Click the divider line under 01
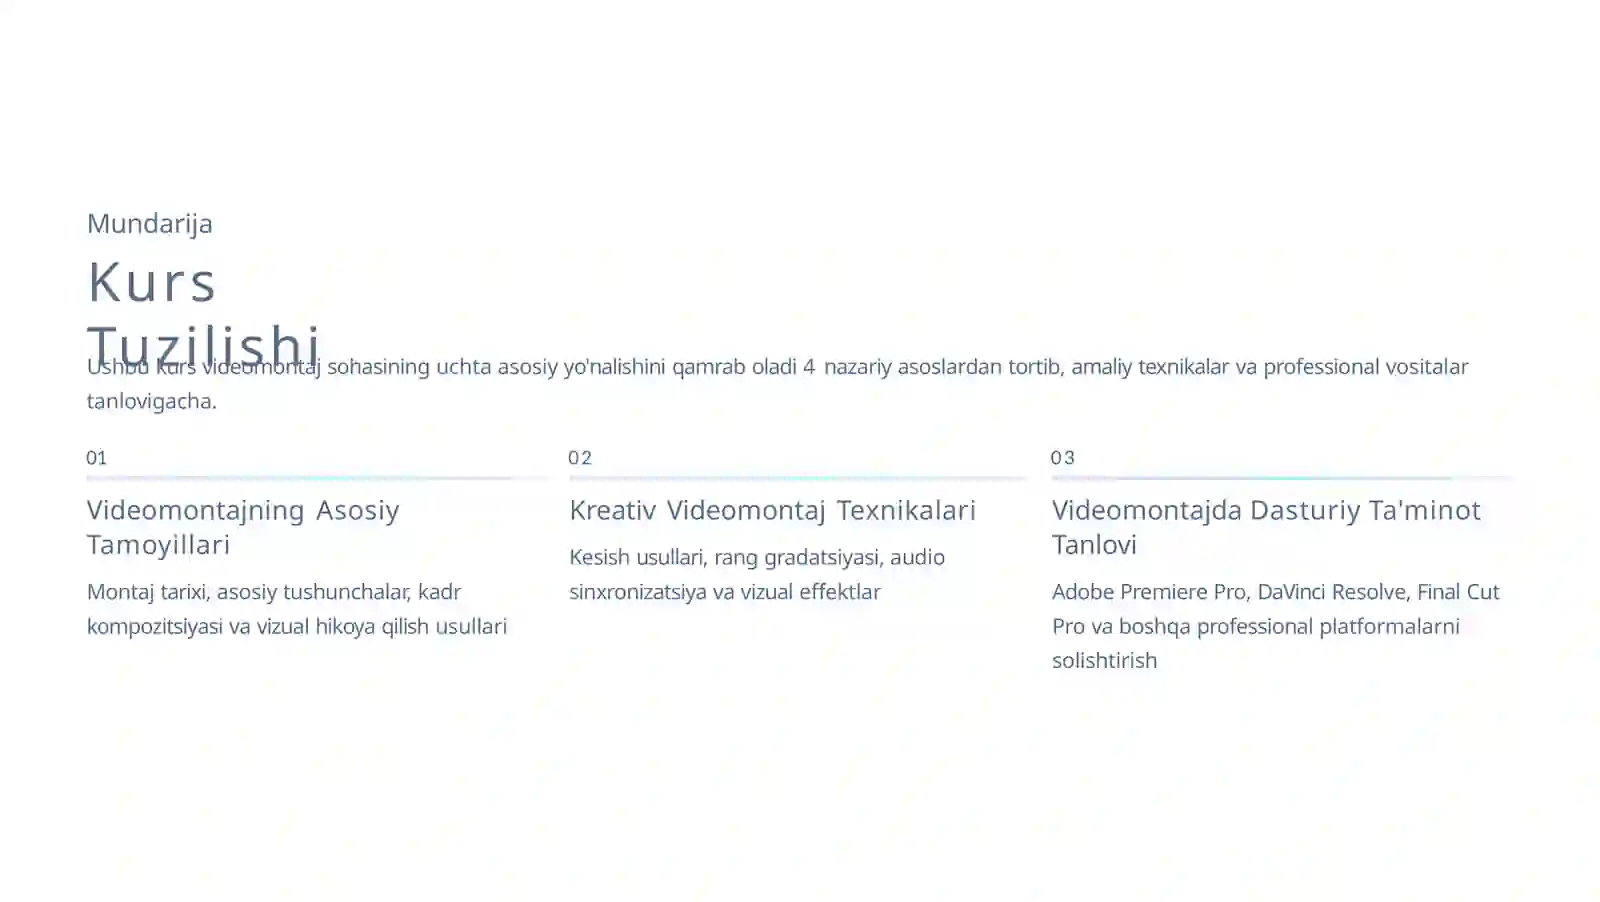This screenshot has height=902, width=1600. coord(317,478)
